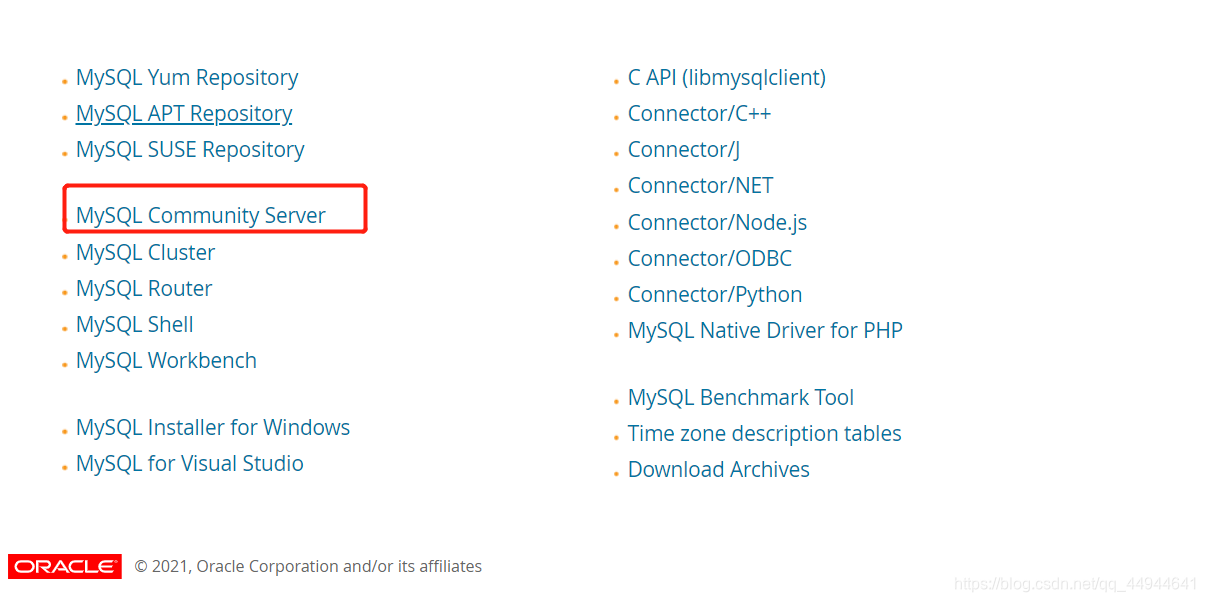Open the MySQL Workbench link
Image resolution: width=1205 pixels, height=602 pixels.
(166, 361)
